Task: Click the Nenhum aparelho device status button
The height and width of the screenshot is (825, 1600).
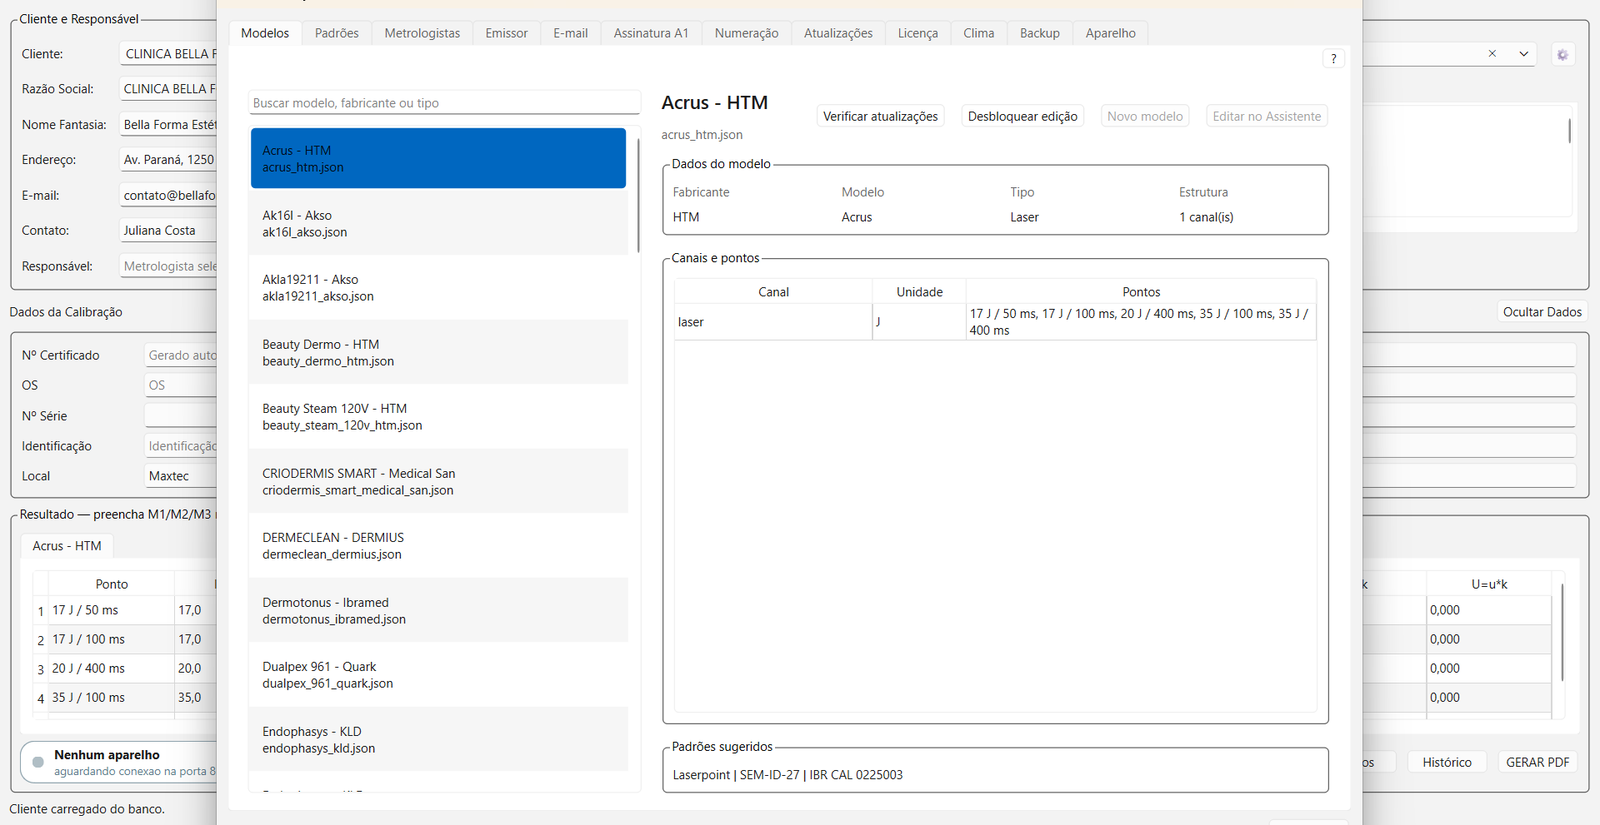Action: coord(120,762)
